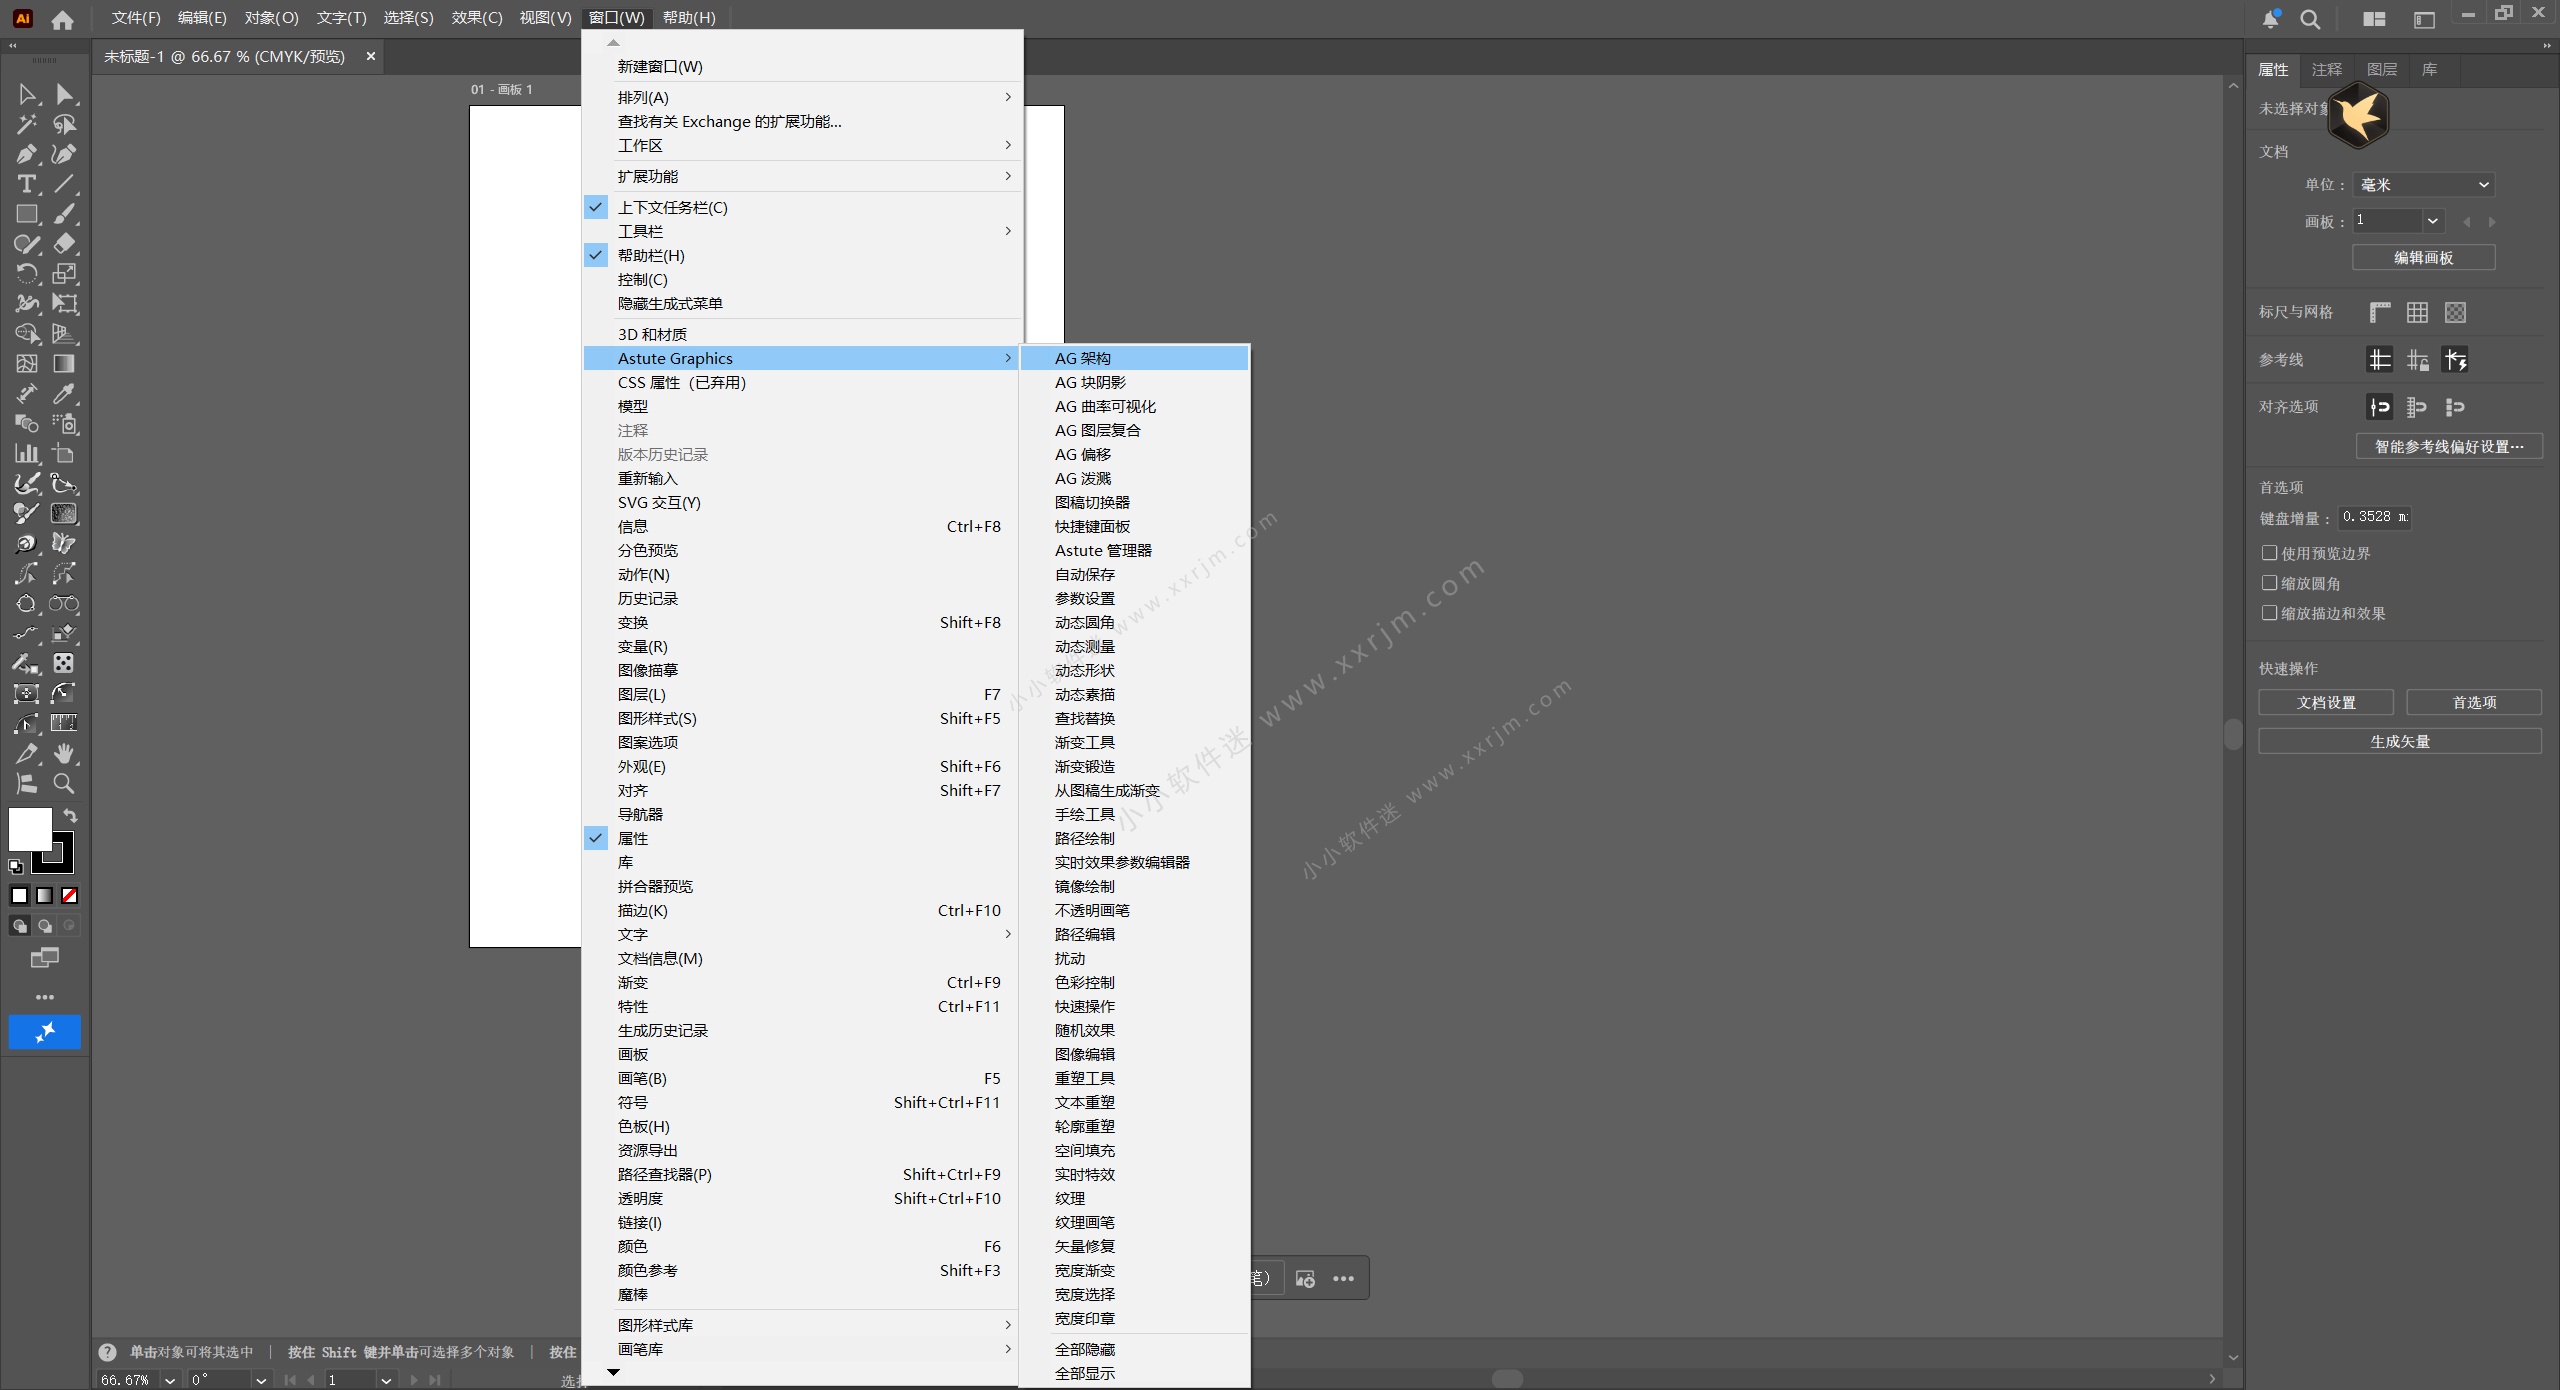2560x1390 pixels.
Task: Select the Pen tool
Action: 27,154
